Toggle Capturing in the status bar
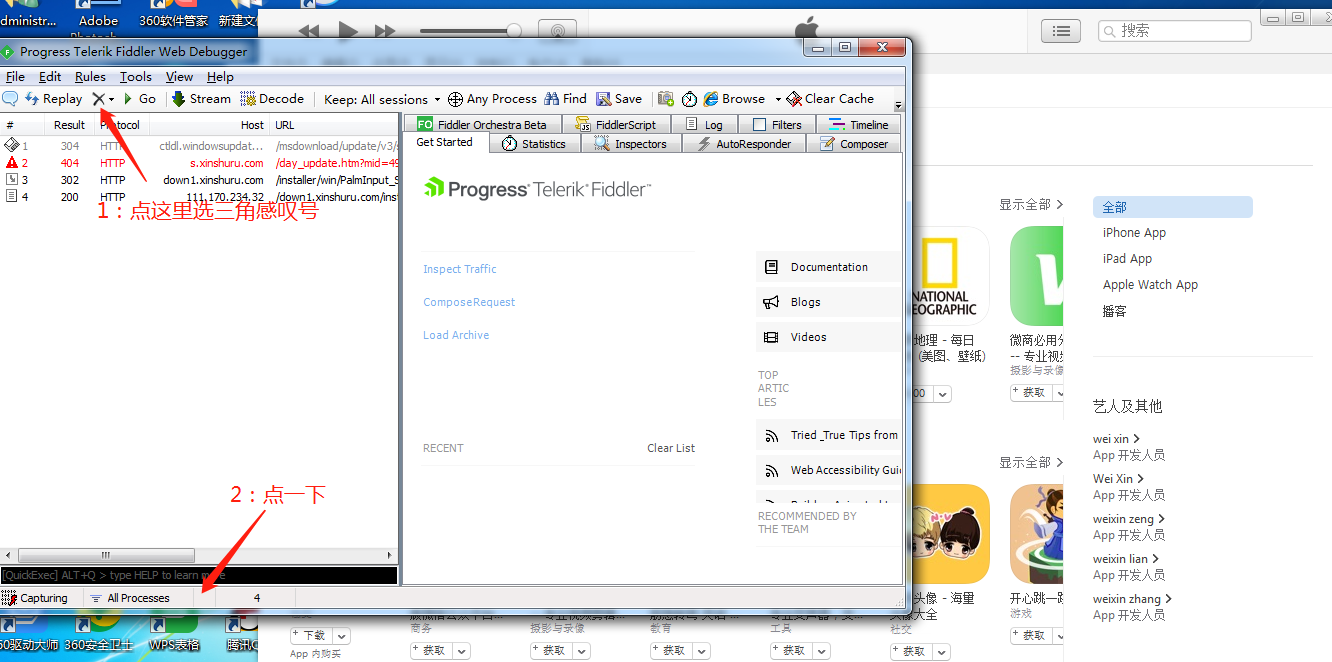The image size is (1332, 662). [x=36, y=598]
